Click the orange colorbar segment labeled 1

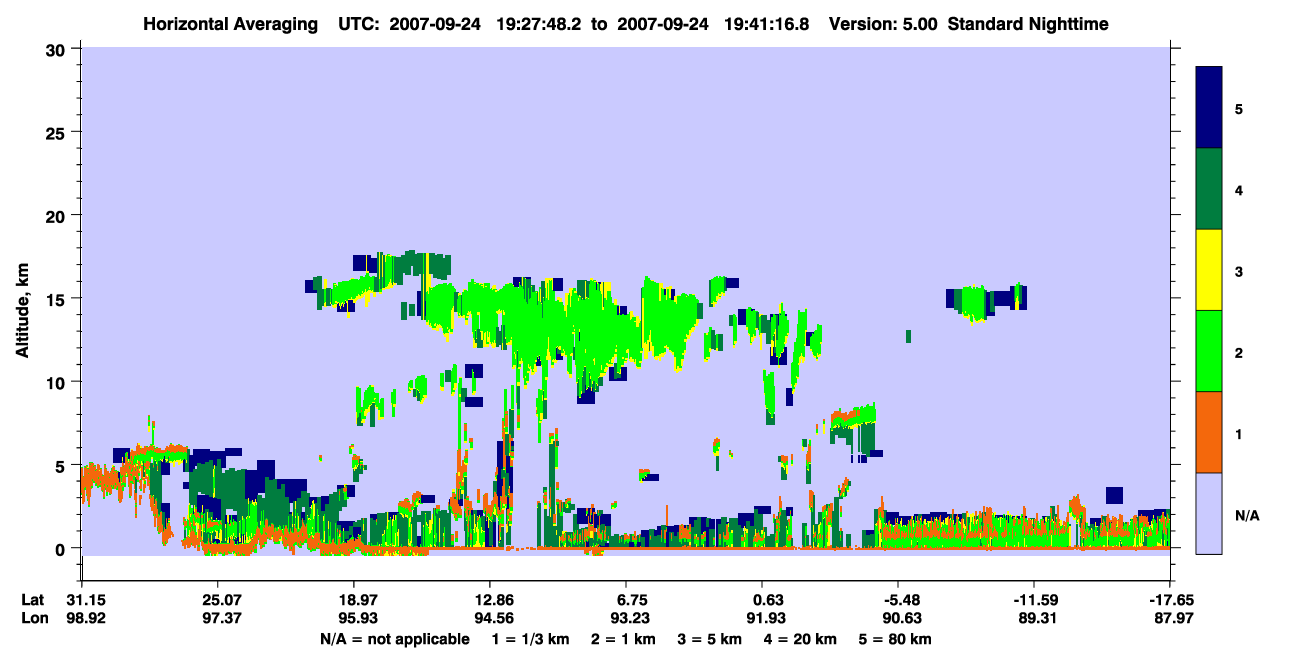tap(1209, 432)
